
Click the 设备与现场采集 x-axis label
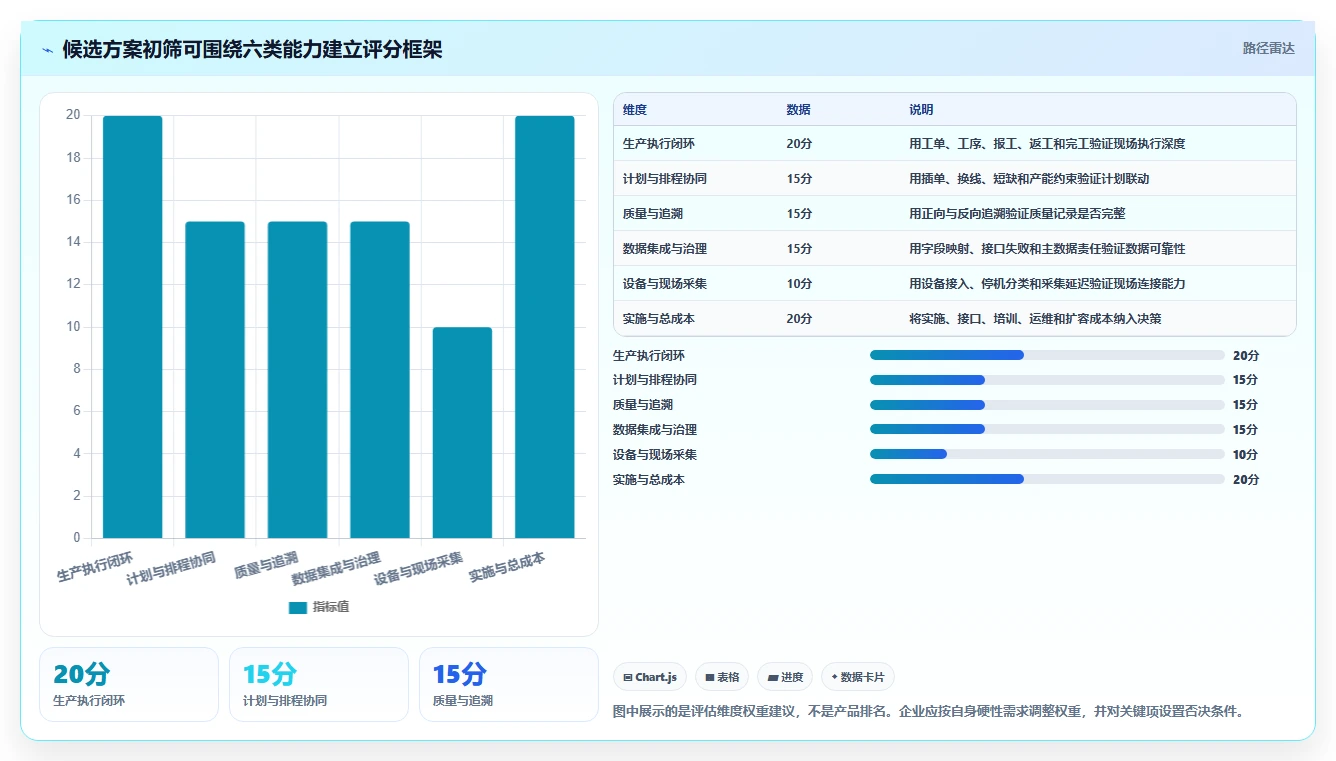[x=418, y=568]
